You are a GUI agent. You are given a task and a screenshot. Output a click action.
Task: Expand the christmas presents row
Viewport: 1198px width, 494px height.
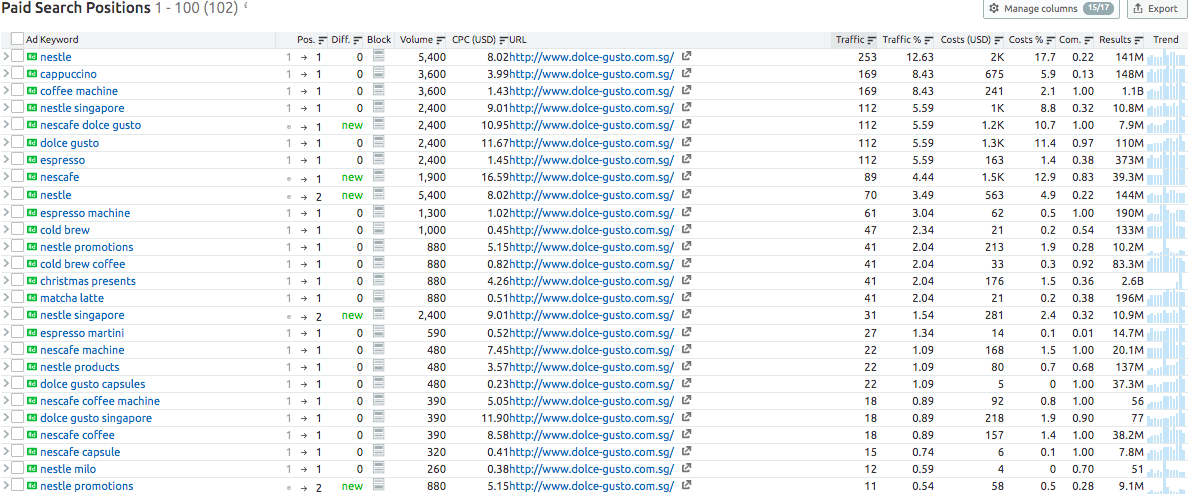click(x=5, y=281)
